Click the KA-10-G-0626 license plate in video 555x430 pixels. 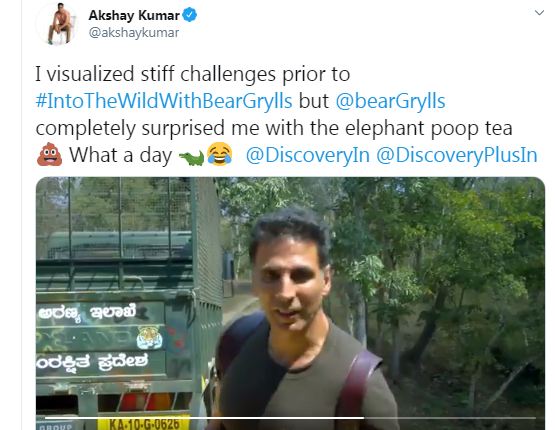pos(144,423)
